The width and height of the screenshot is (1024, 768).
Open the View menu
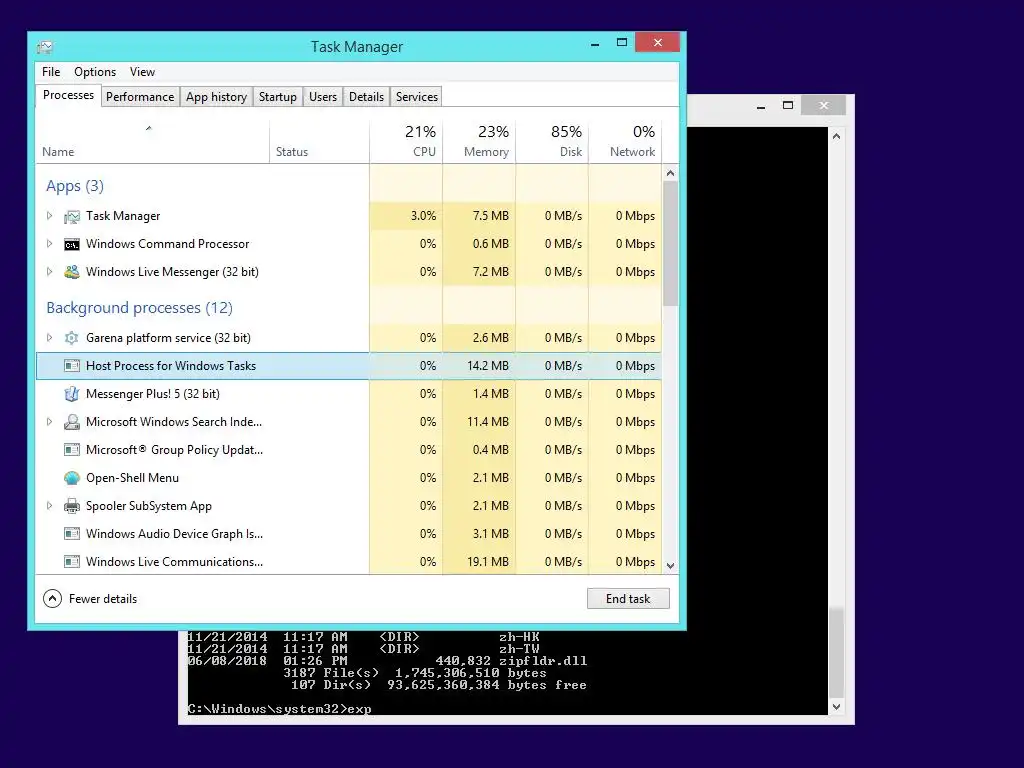point(142,72)
